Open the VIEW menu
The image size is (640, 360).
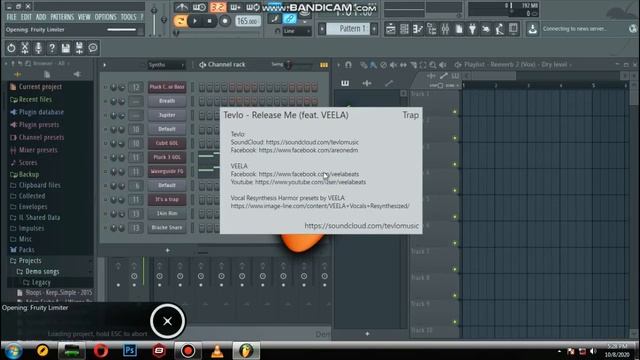84,17
